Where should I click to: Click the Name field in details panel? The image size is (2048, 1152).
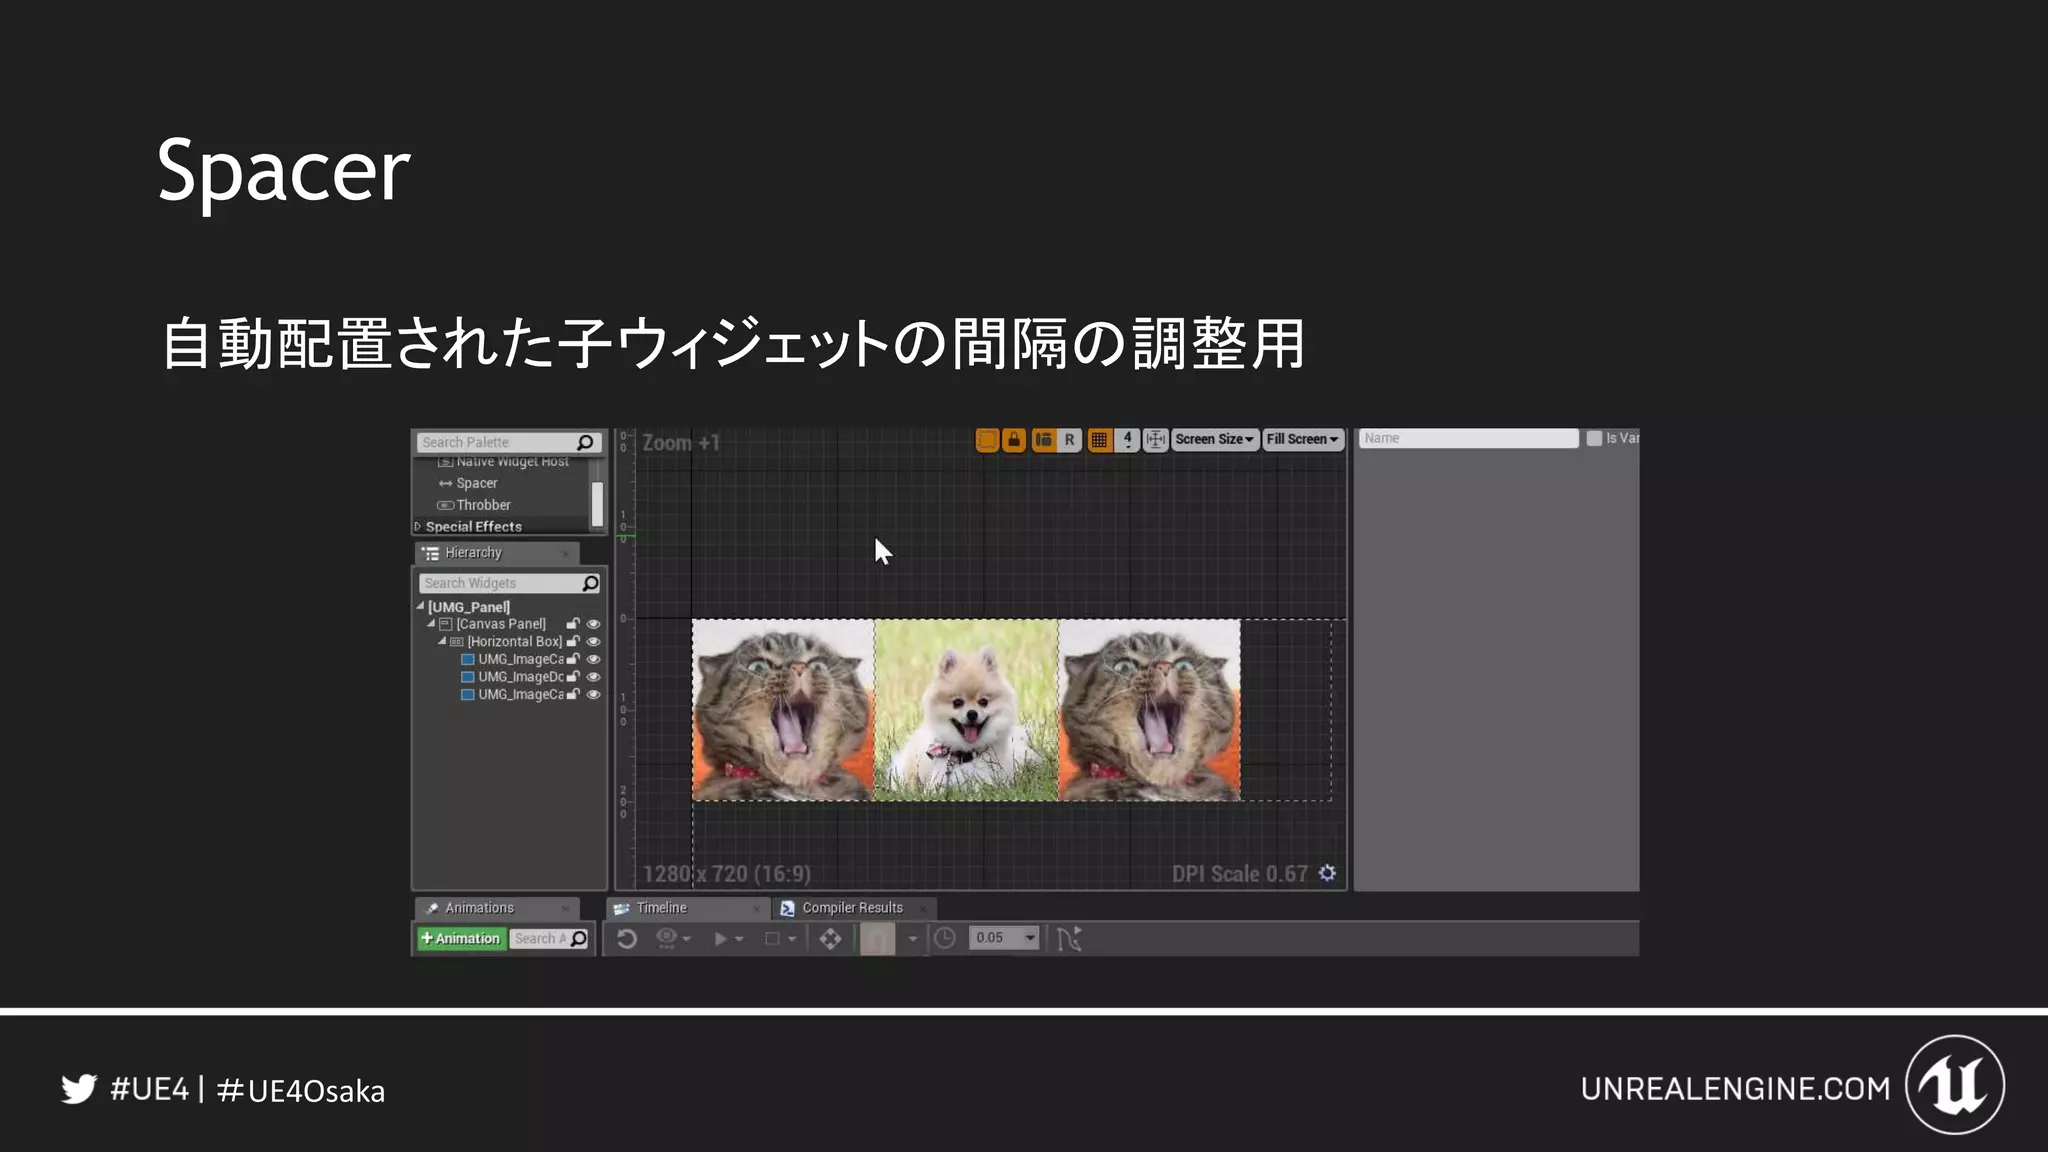pos(1468,438)
